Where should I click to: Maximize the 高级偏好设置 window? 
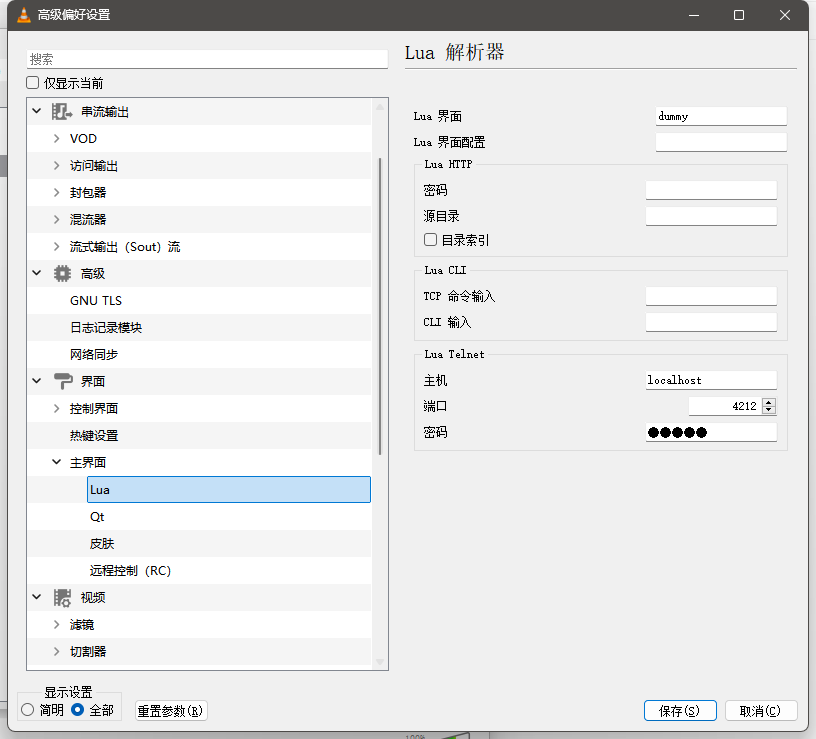pos(739,15)
